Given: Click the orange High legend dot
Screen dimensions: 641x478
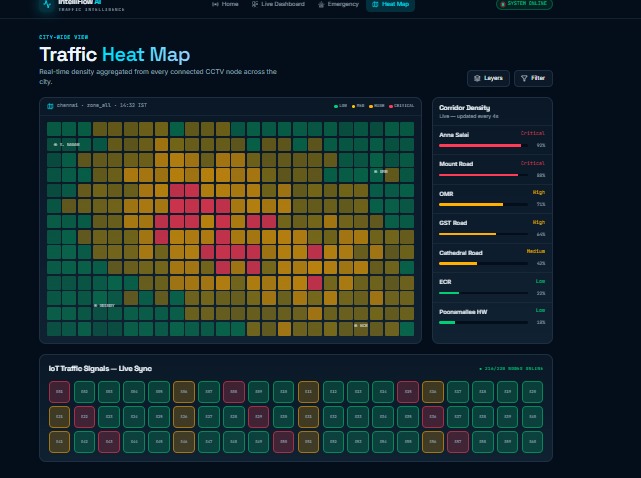Looking at the screenshot, I should point(371,106).
